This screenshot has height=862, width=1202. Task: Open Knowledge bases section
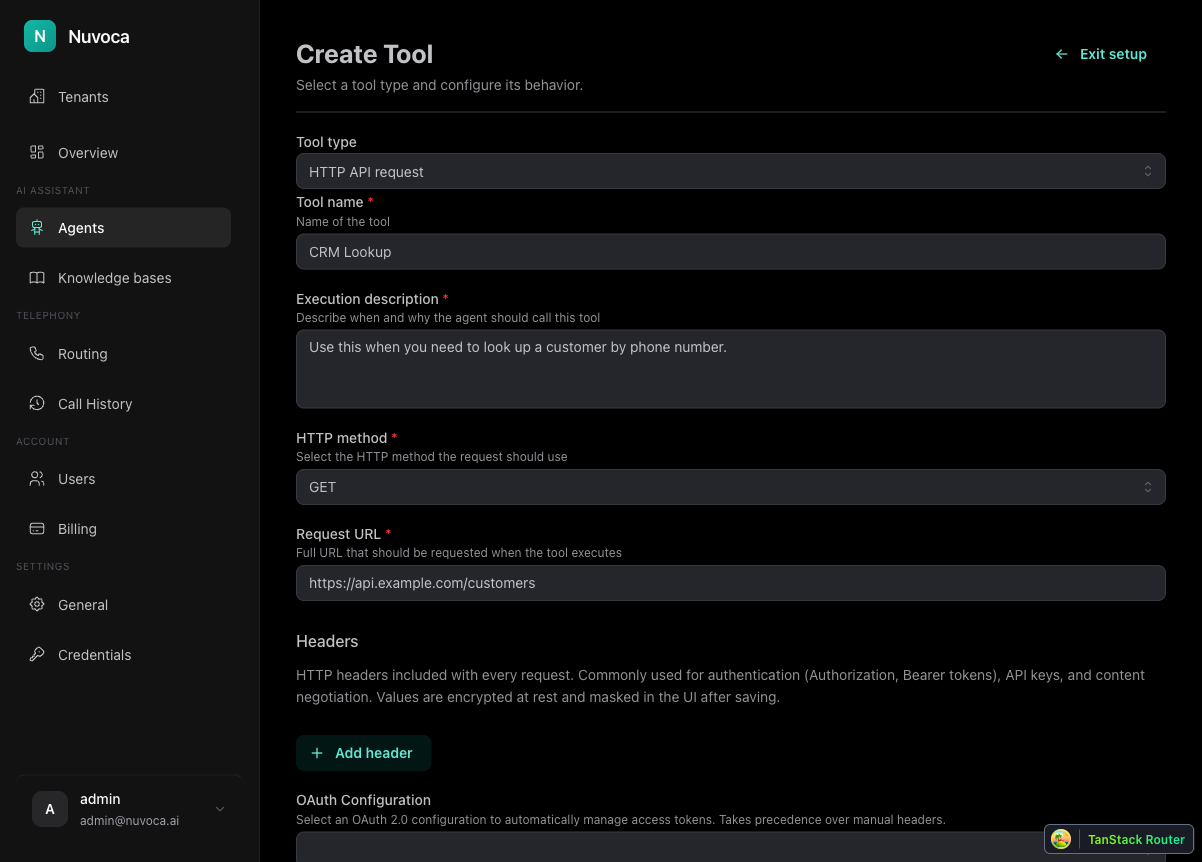123,278
